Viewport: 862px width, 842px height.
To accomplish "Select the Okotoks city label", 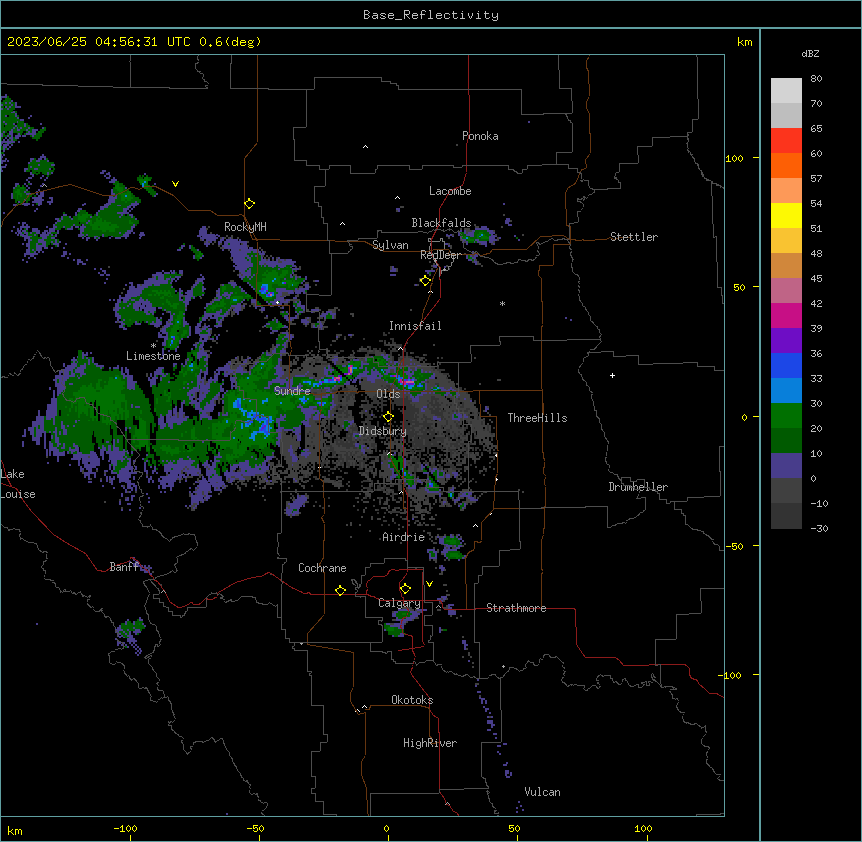I will click(412, 700).
